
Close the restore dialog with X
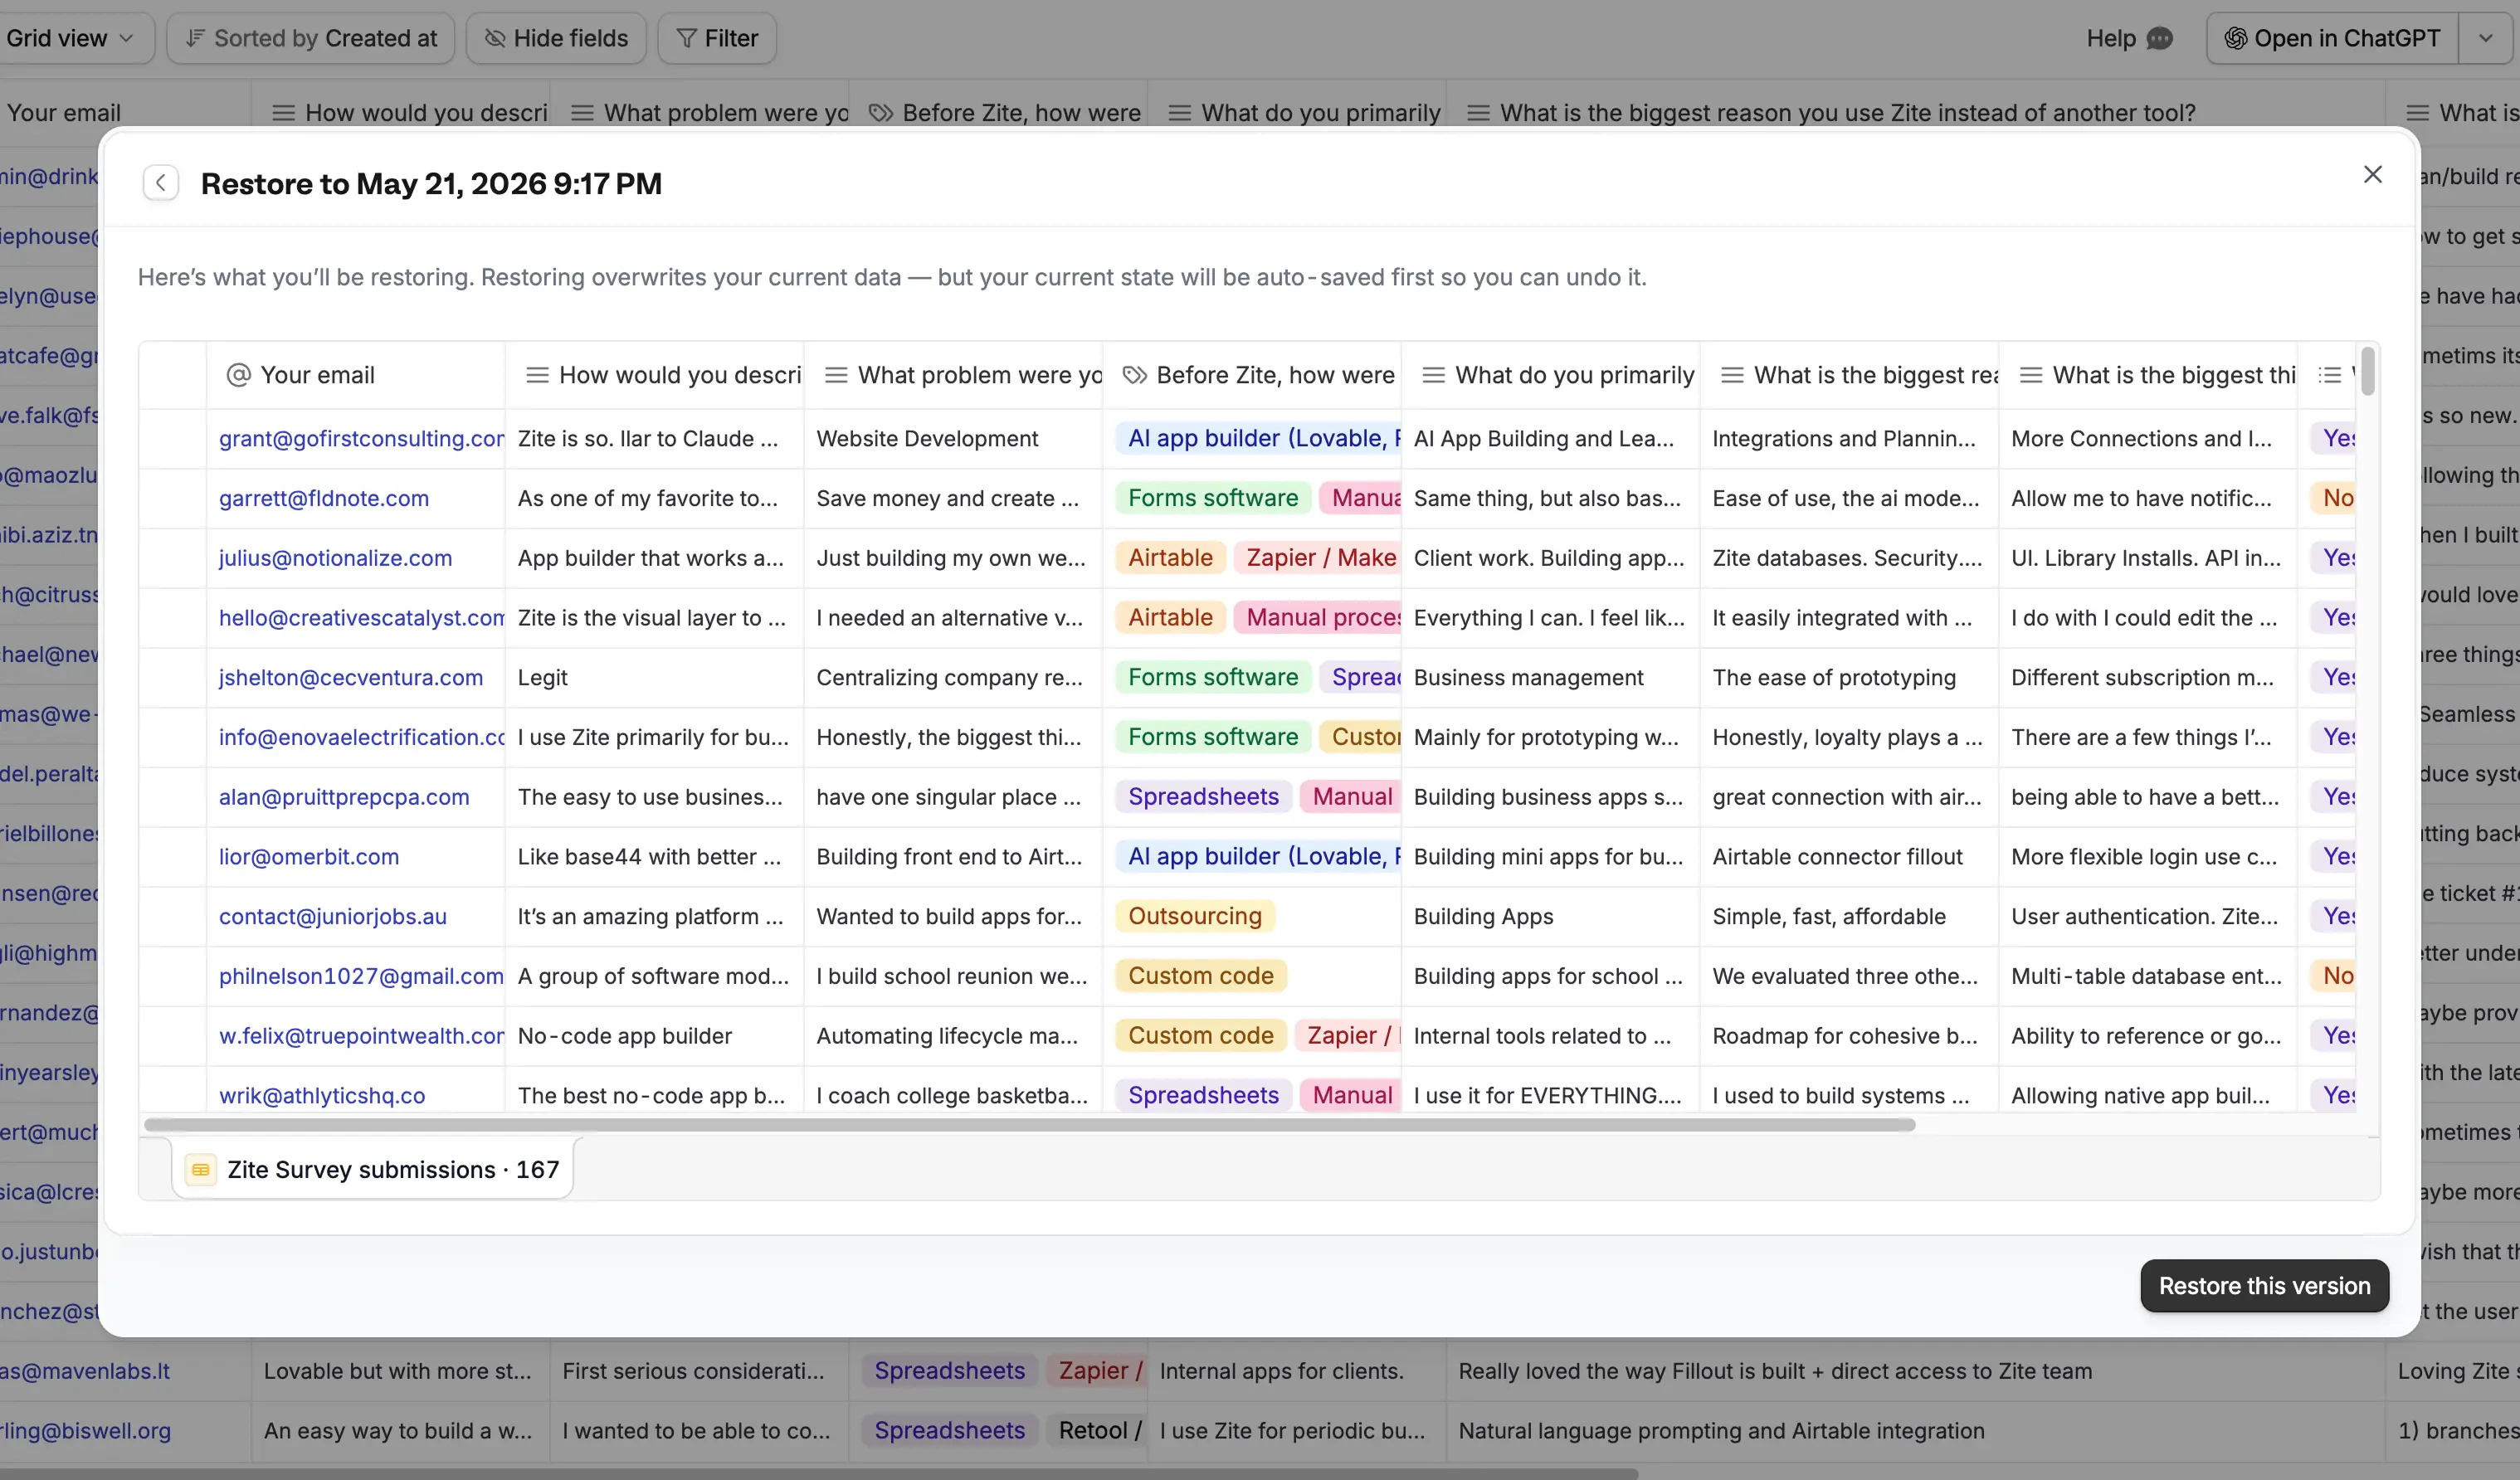(2372, 175)
